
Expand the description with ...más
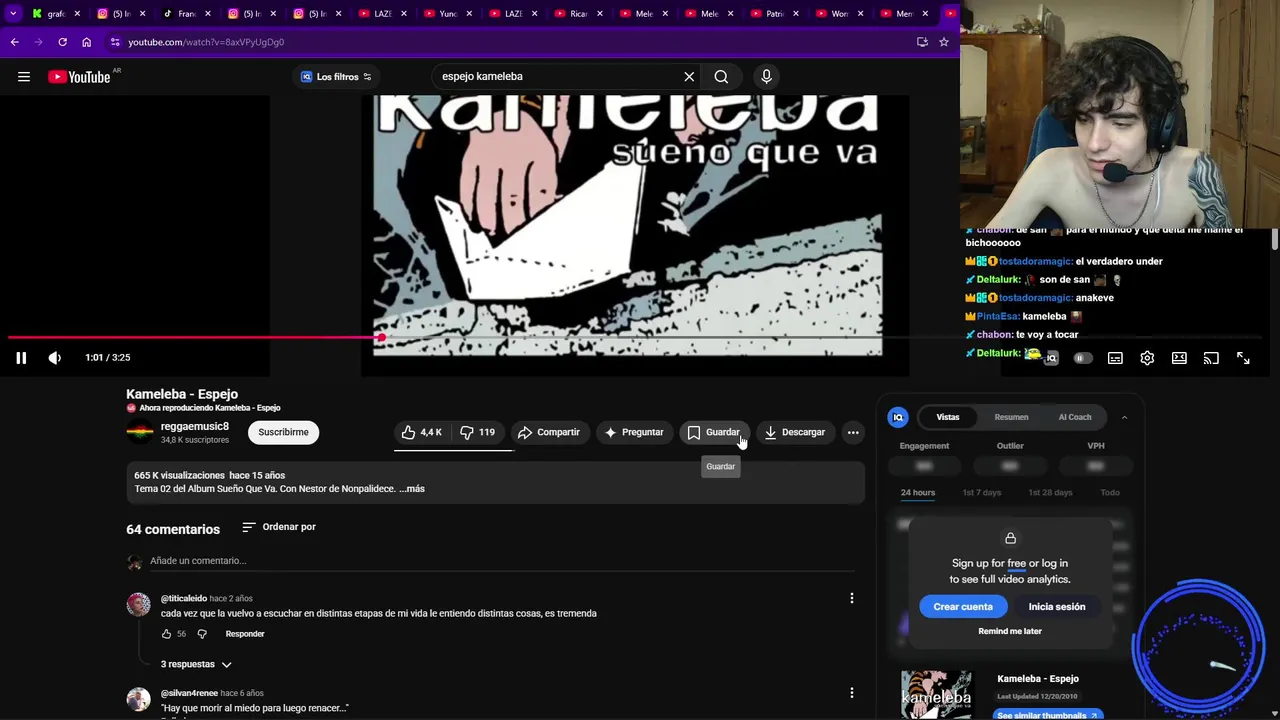pyautogui.click(x=412, y=489)
